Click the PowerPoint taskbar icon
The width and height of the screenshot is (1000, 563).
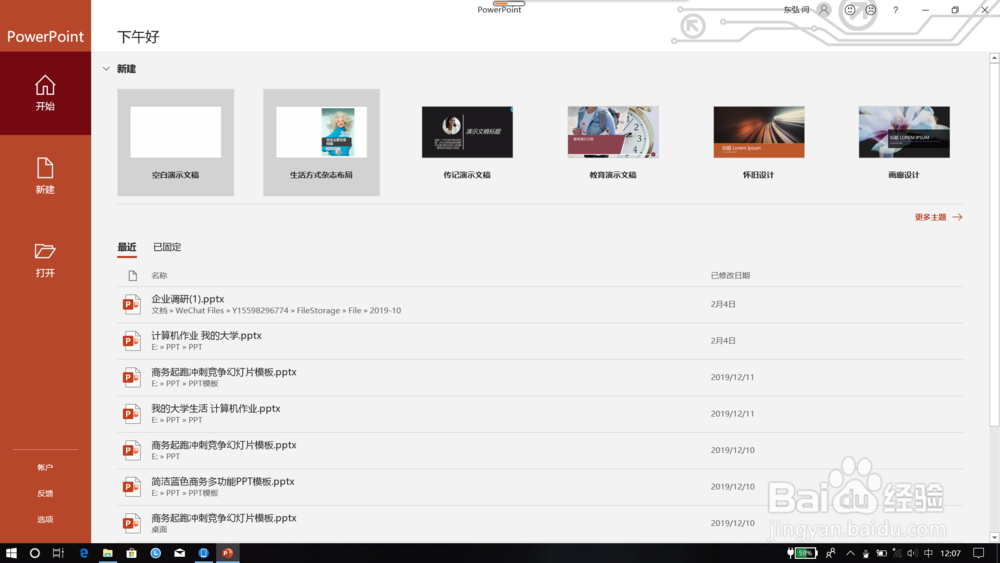227,553
